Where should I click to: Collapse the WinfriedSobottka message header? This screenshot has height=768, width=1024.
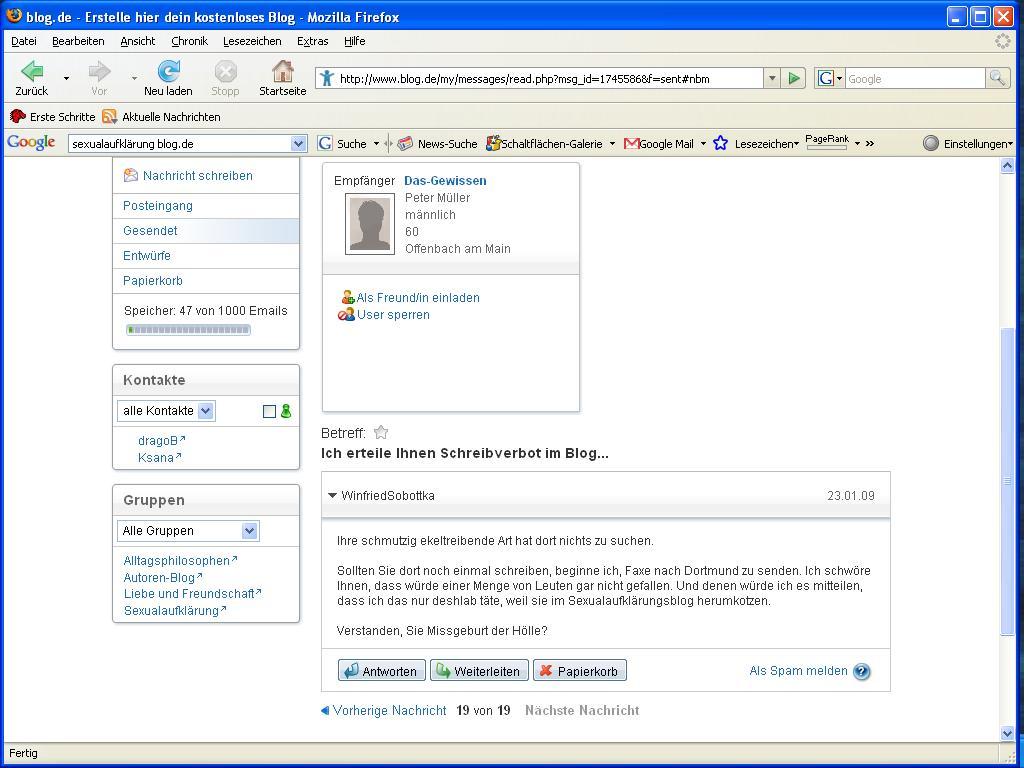[333, 496]
